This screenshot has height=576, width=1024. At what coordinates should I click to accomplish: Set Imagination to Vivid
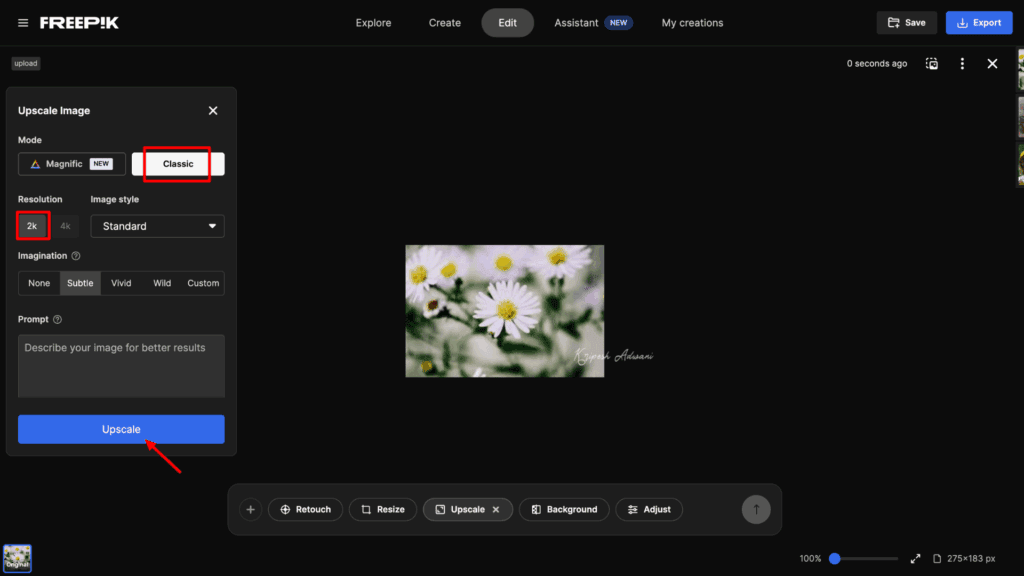(x=121, y=283)
